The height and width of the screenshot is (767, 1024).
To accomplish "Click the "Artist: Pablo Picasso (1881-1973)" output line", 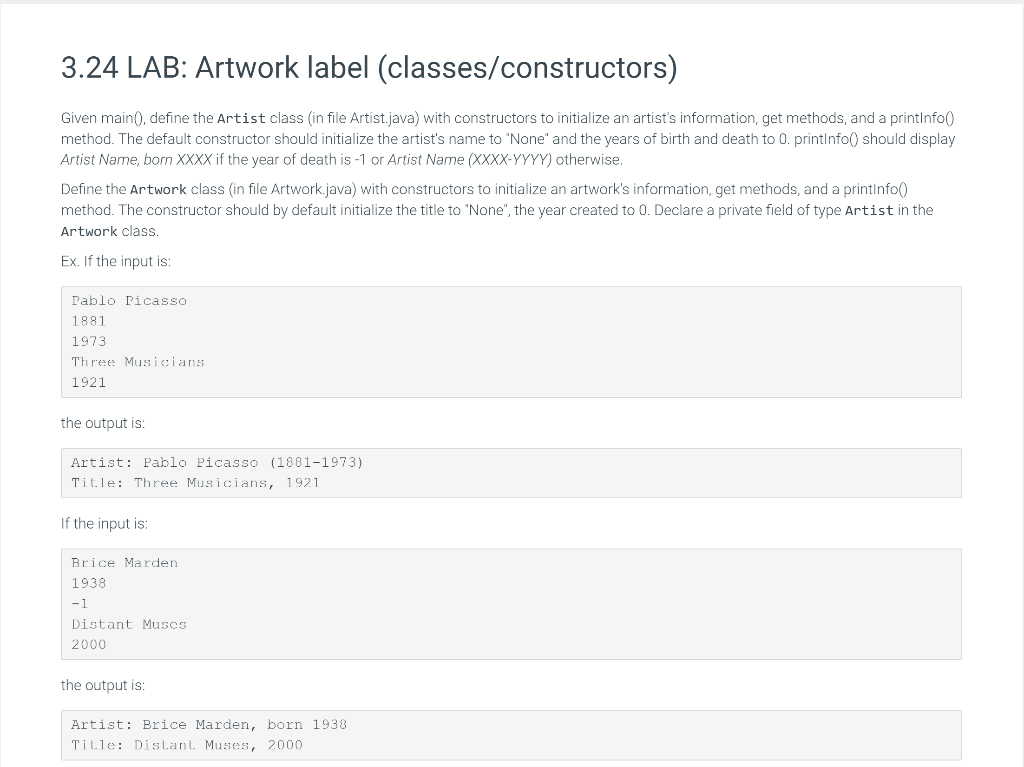I will pyautogui.click(x=217, y=463).
